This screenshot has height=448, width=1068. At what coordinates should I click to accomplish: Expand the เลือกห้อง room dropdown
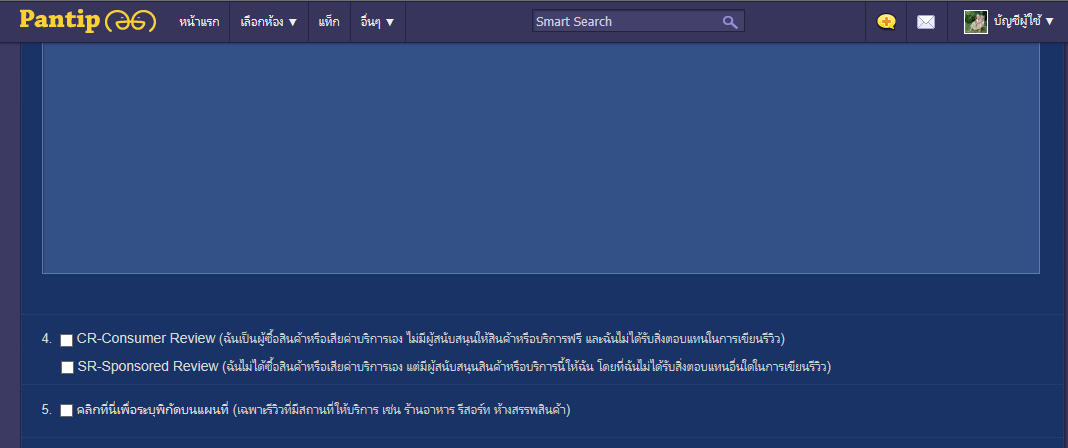click(x=269, y=22)
